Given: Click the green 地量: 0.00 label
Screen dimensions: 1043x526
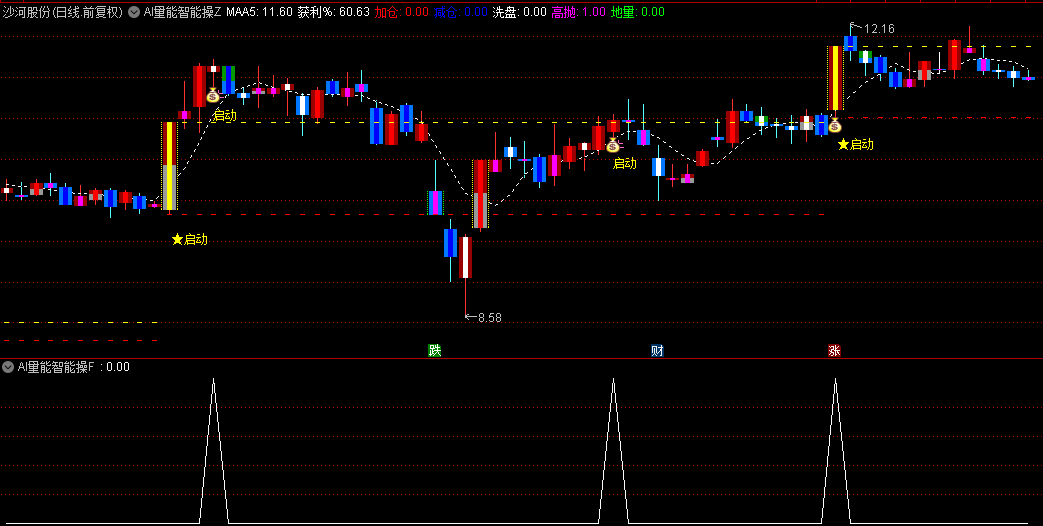Looking at the screenshot, I should click(x=637, y=12).
